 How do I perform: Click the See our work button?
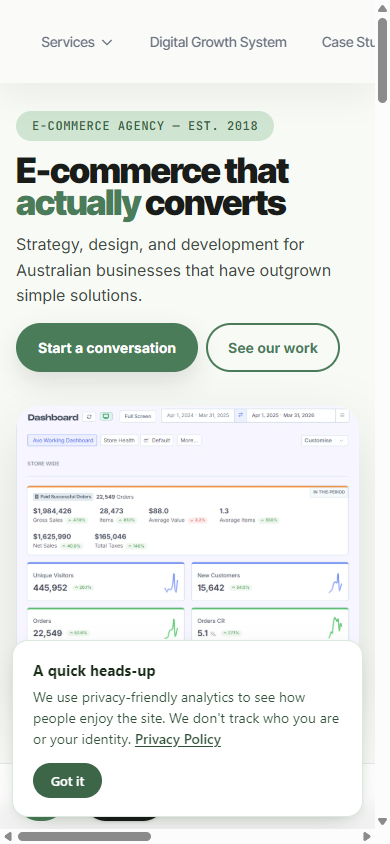click(273, 348)
